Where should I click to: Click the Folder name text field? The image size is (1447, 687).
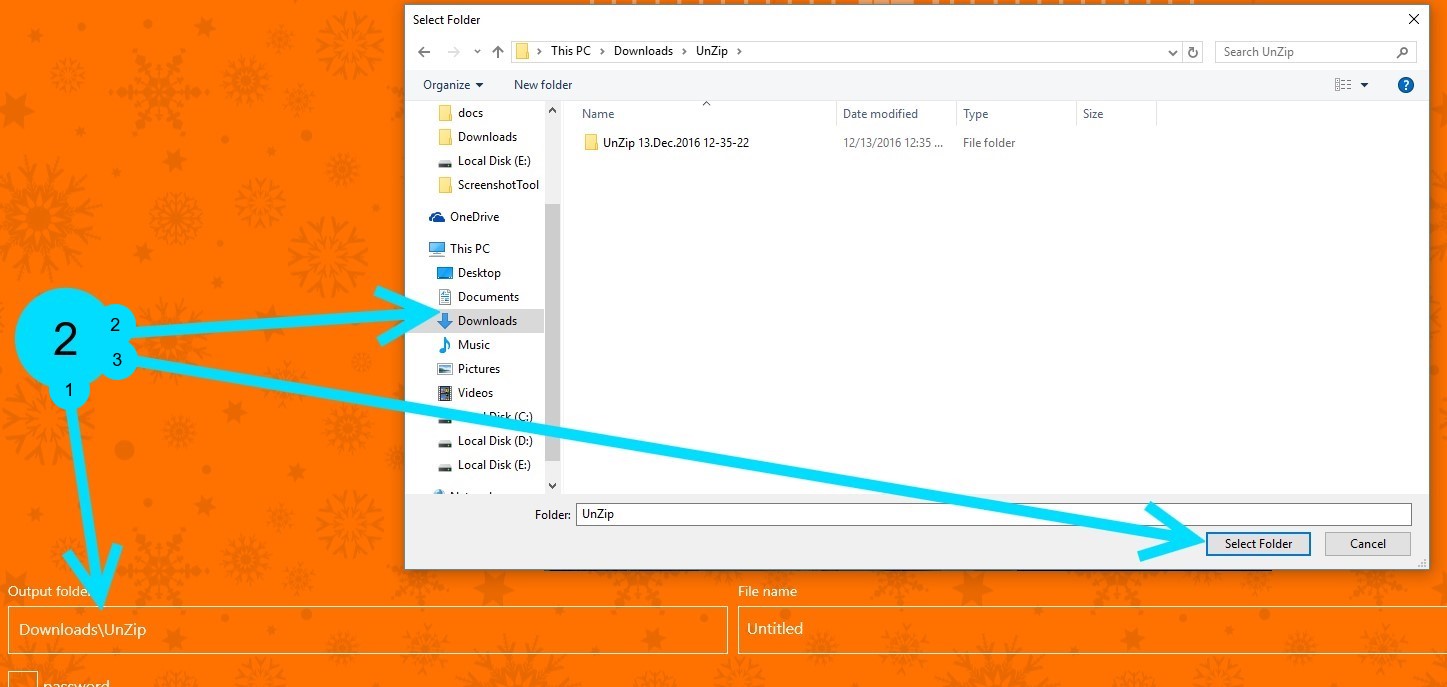click(x=994, y=514)
